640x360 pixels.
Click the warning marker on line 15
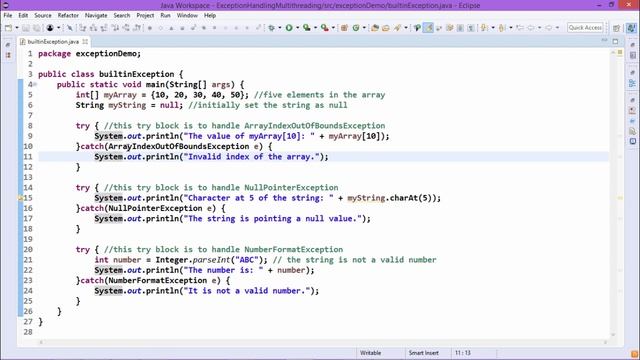tap(20, 198)
